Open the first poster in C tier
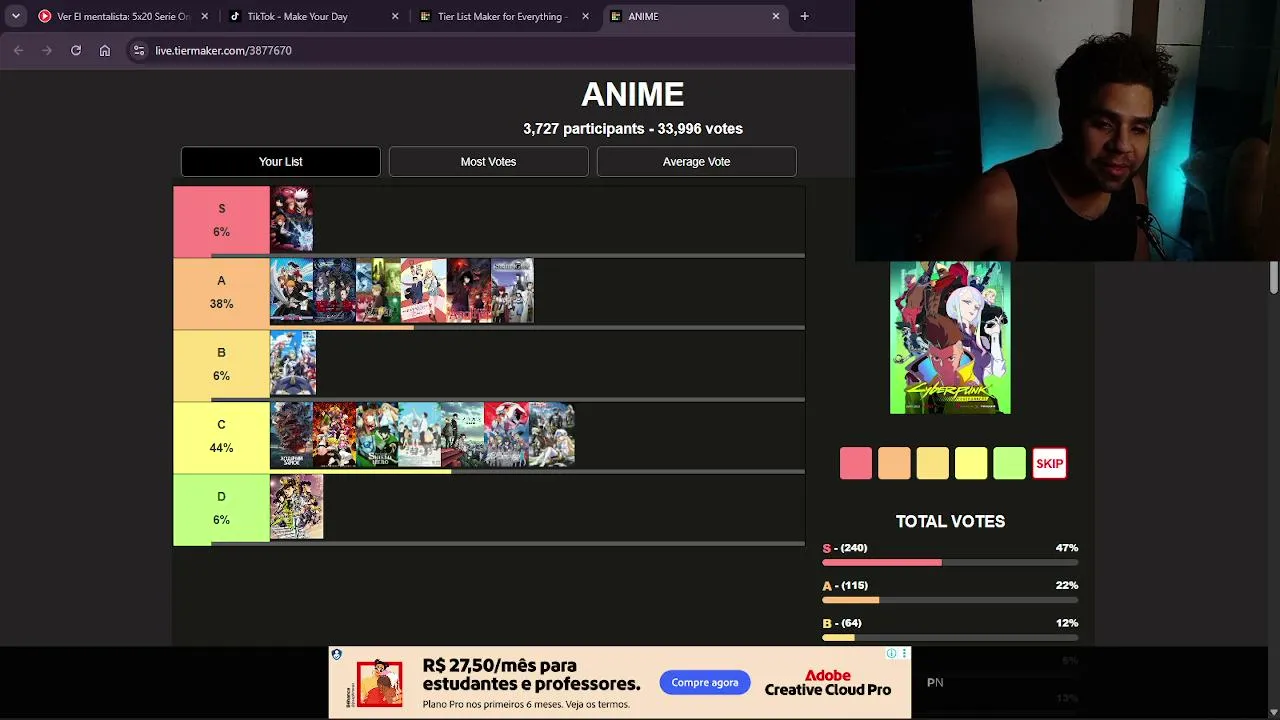1280x720 pixels. click(x=292, y=435)
